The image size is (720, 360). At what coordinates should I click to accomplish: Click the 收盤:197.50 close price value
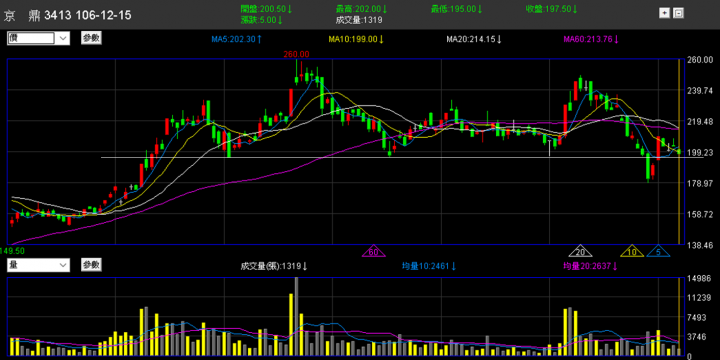pos(551,9)
